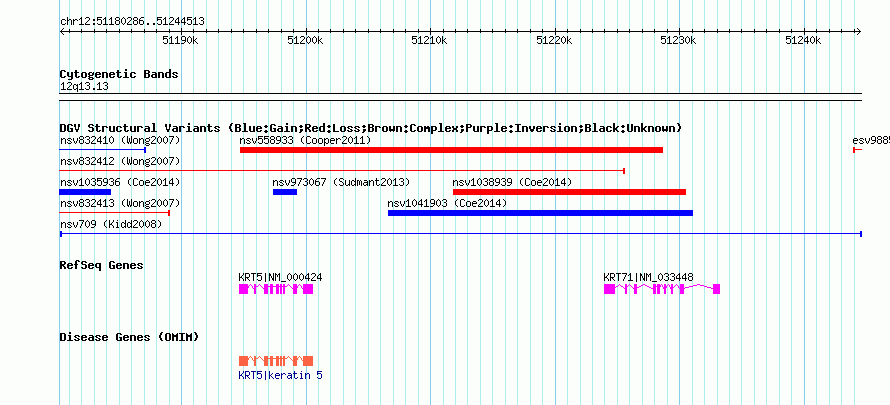The width and height of the screenshot is (890, 405).
Task: Click the nsv832412 (Wong2007) label
Action: coord(120,161)
